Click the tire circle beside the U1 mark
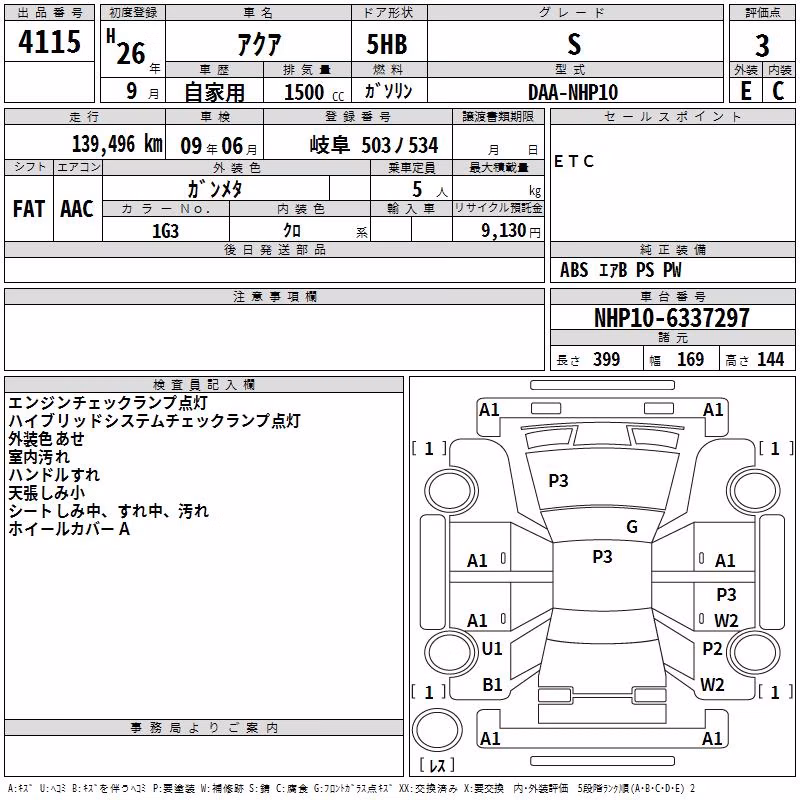The width and height of the screenshot is (800, 800). tap(450, 652)
